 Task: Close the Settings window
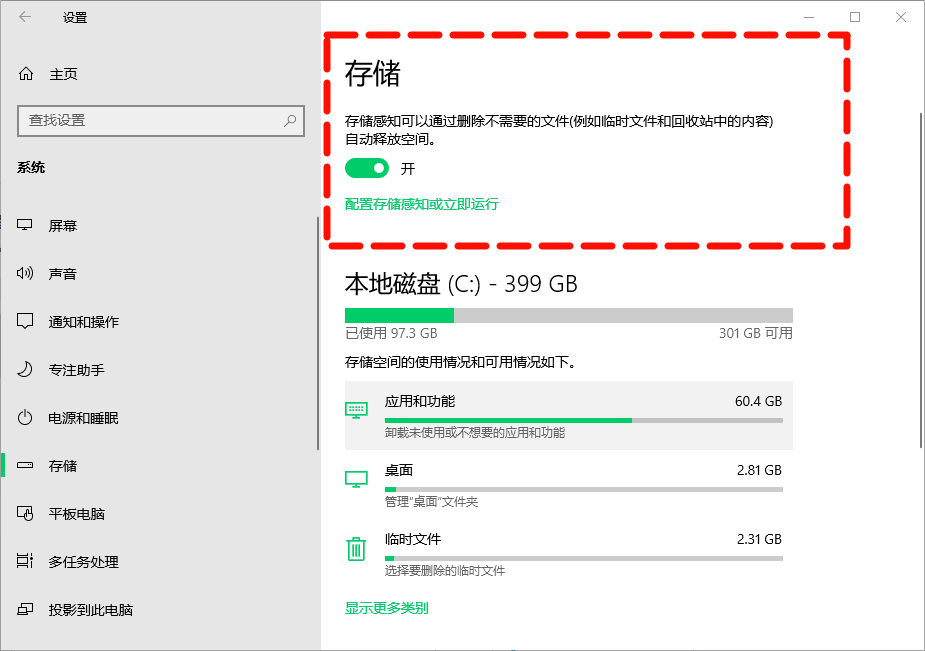901,17
